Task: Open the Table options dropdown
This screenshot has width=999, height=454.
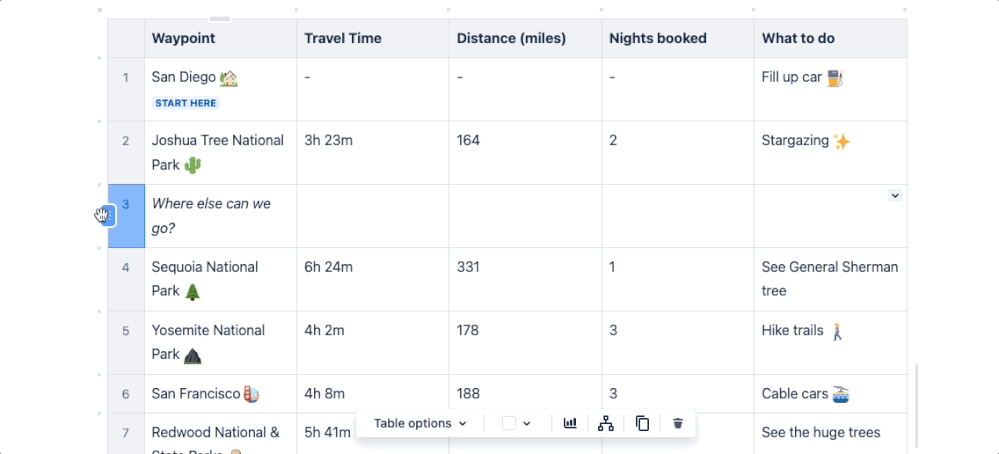Action: coord(420,423)
